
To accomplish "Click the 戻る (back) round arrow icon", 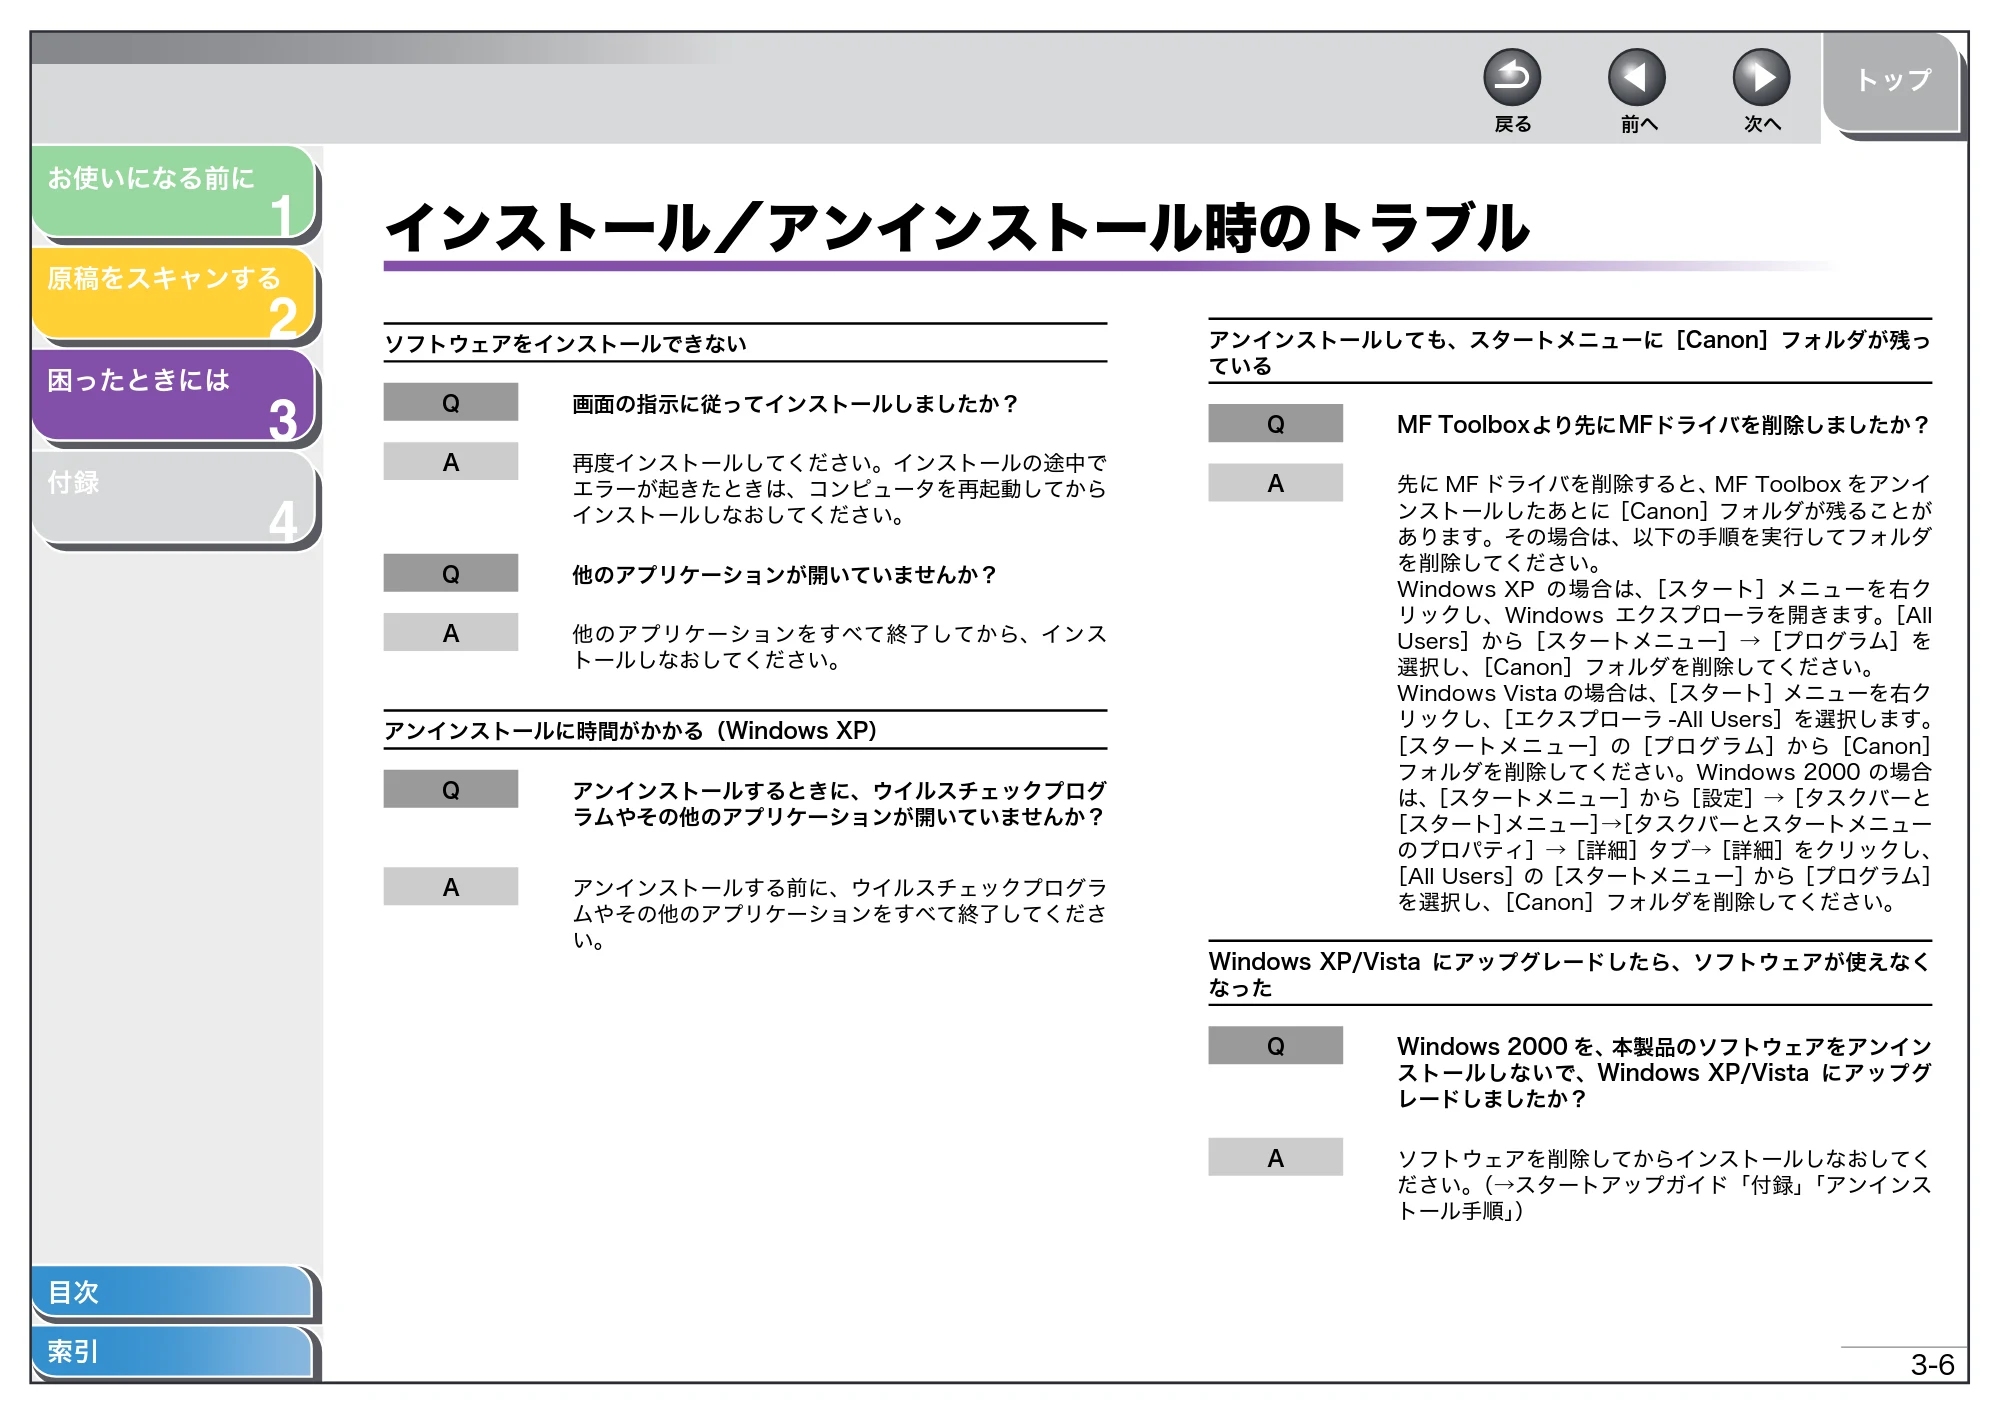I will [1511, 78].
